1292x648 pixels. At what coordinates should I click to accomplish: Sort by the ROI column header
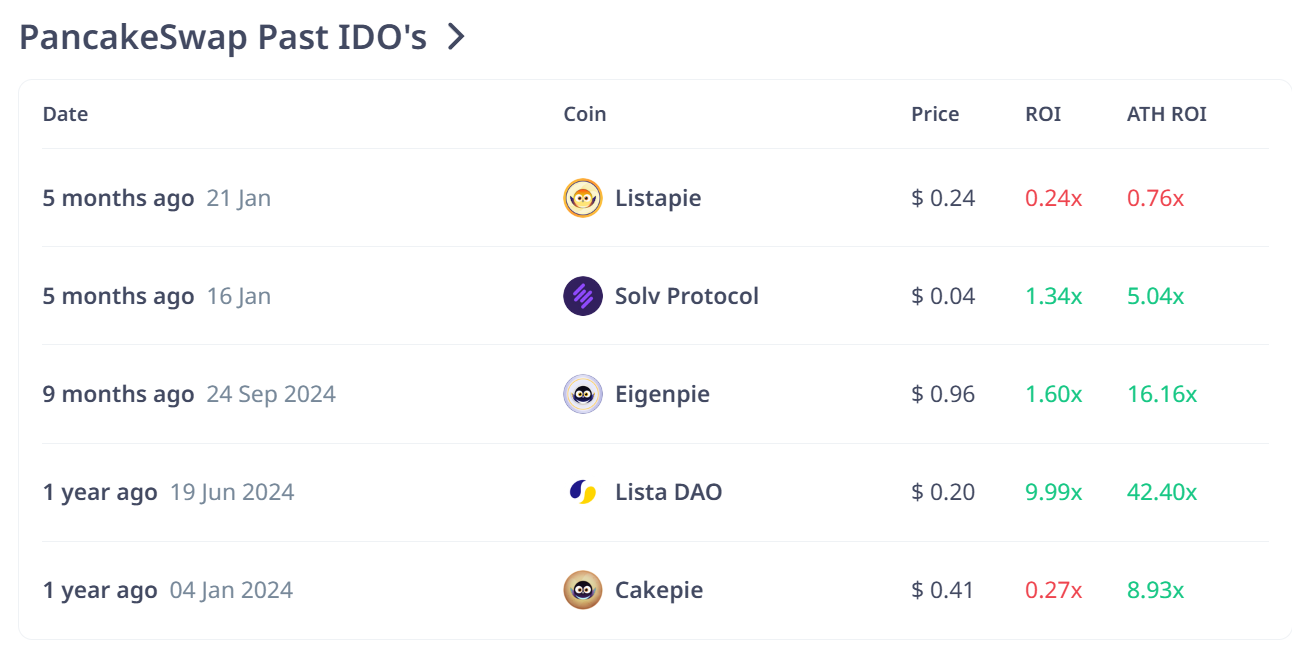pyautogui.click(x=1043, y=114)
